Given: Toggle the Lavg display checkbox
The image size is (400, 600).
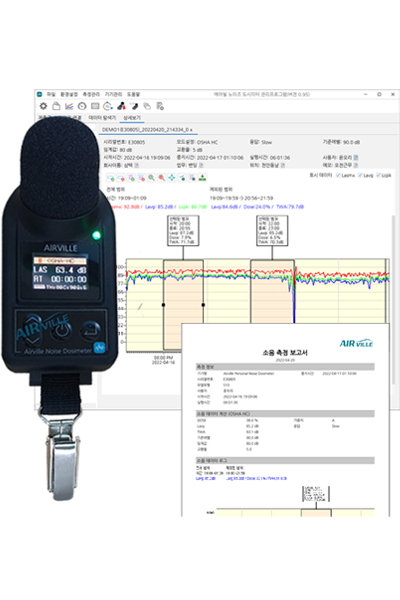Looking at the screenshot, I should [x=360, y=175].
